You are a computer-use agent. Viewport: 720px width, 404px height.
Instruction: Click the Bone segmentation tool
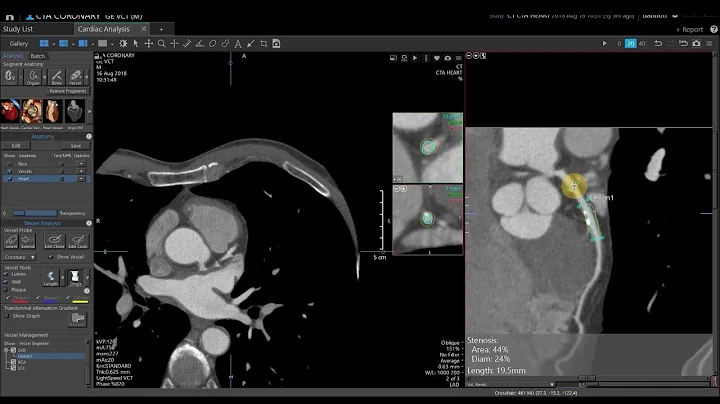pyautogui.click(x=56, y=77)
